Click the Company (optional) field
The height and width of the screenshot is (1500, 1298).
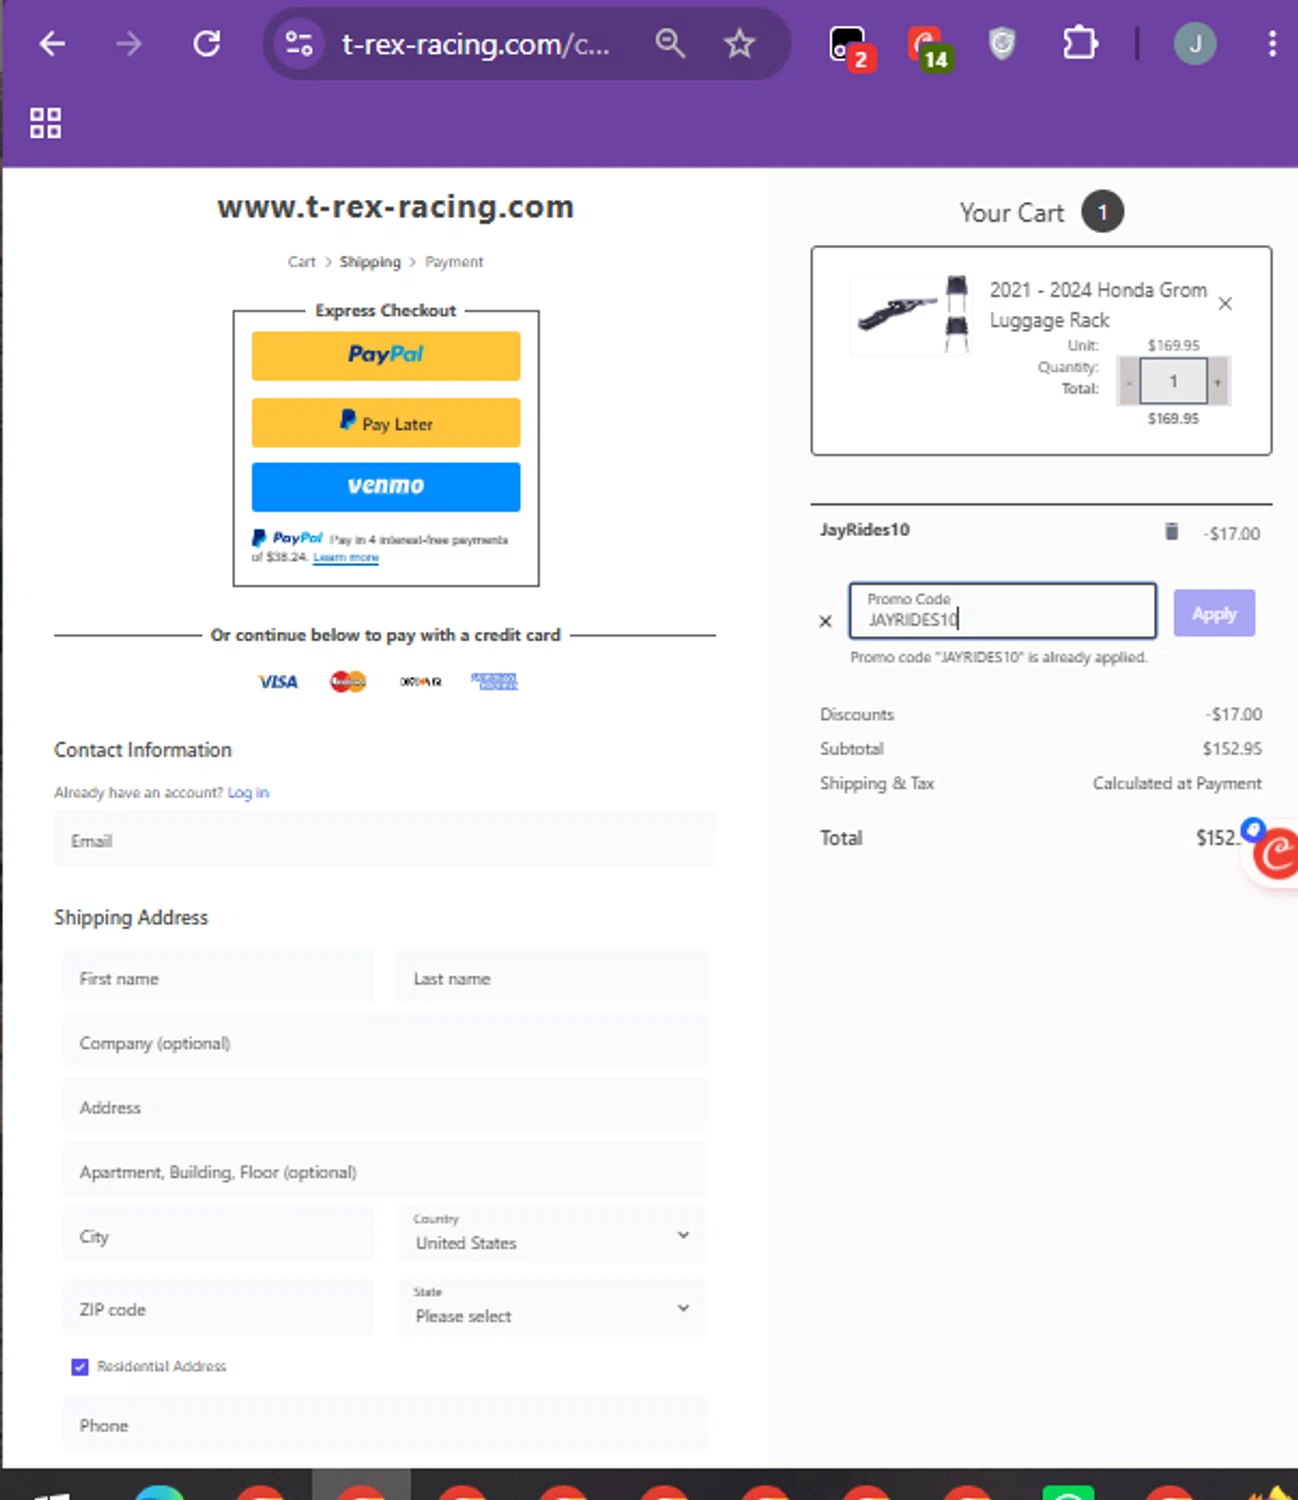tap(385, 1042)
